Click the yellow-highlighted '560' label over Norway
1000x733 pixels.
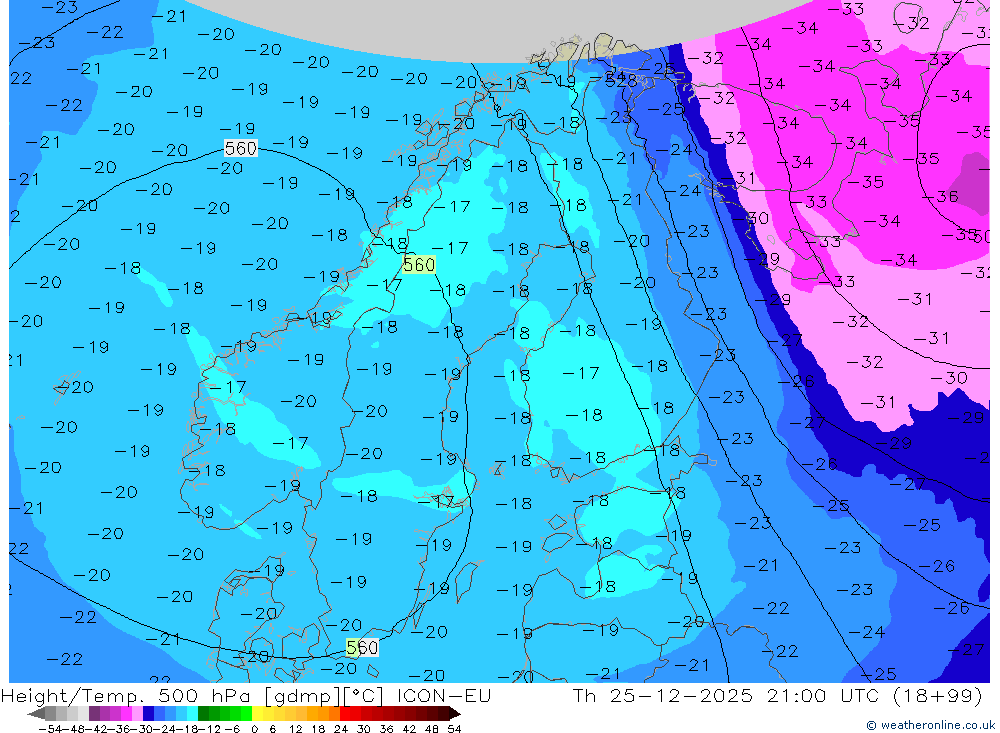pyautogui.click(x=419, y=265)
